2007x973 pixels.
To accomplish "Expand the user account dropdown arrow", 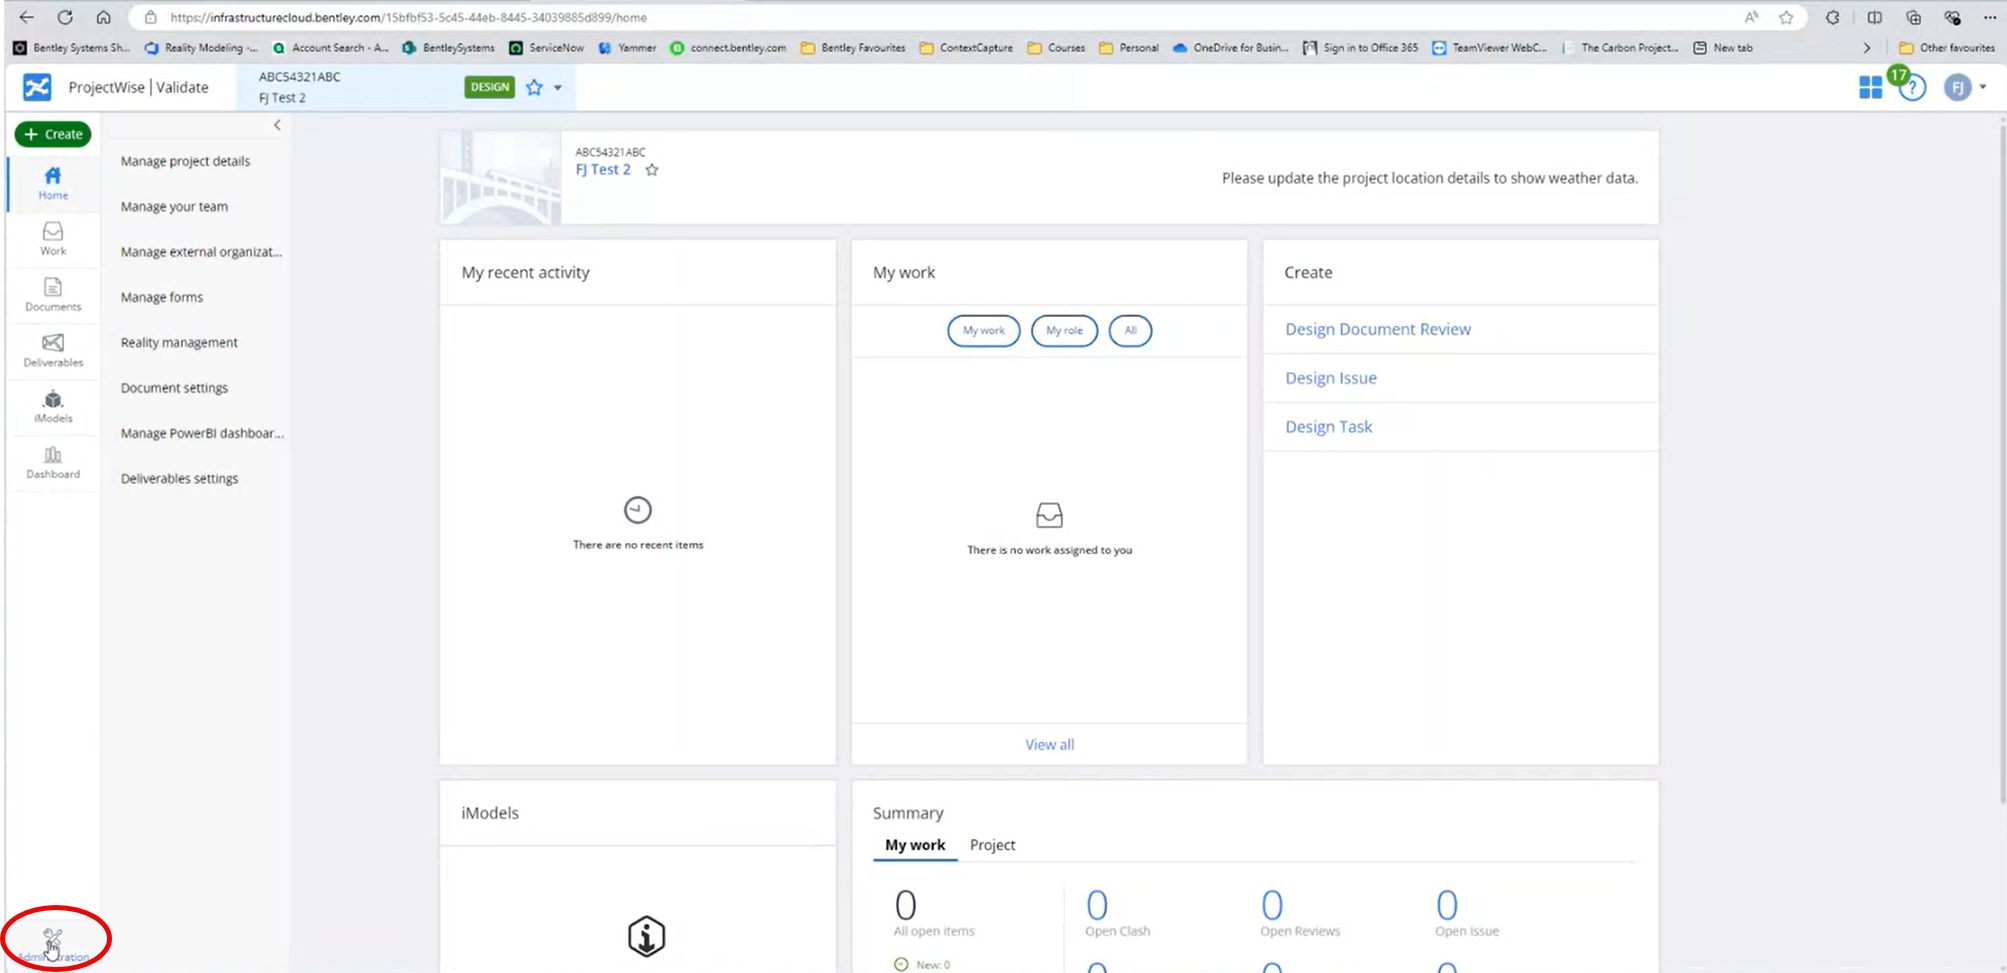I will 1983,87.
